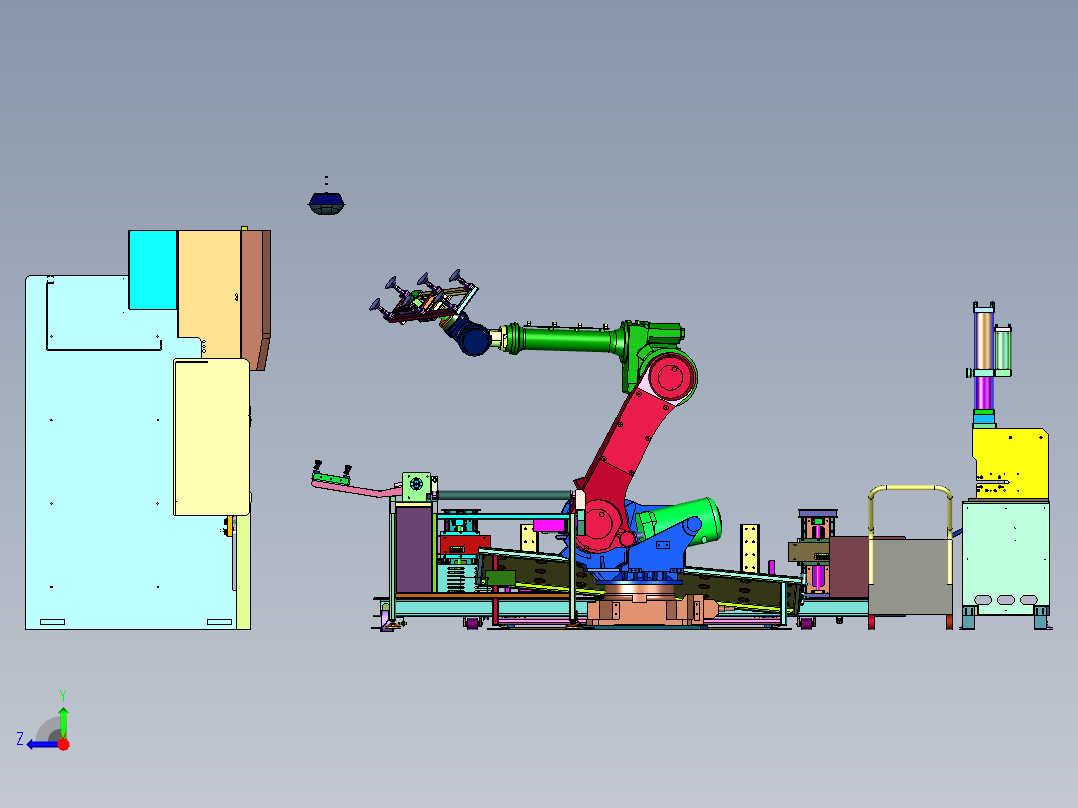Select the brown front panel of the press machine
The width and height of the screenshot is (1078, 808).
256,299
